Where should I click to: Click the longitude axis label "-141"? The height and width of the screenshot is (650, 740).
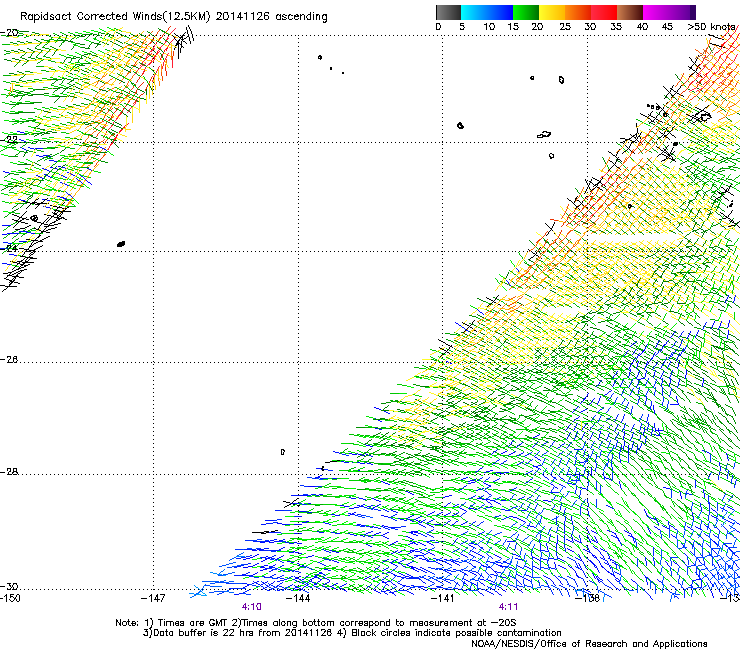(x=443, y=598)
